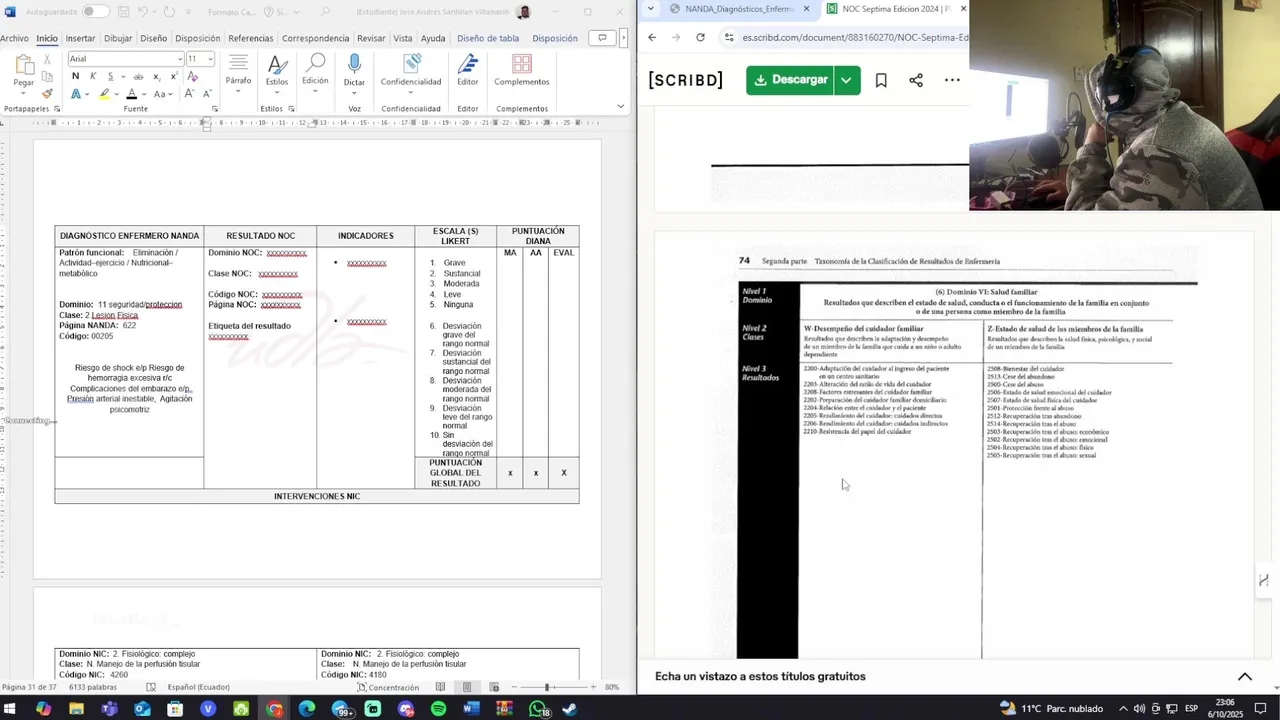Adjust the Word zoom slider
This screenshot has height=720, width=1280.
pos(547,687)
